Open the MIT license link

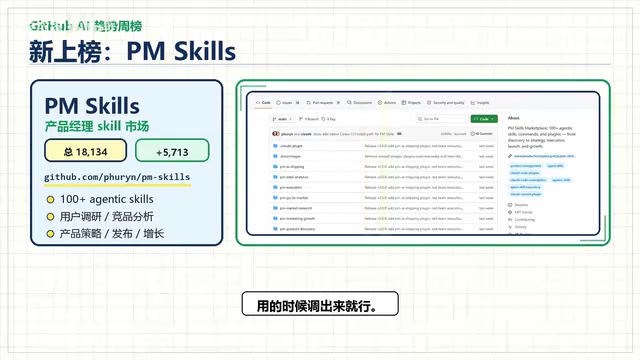point(523,212)
